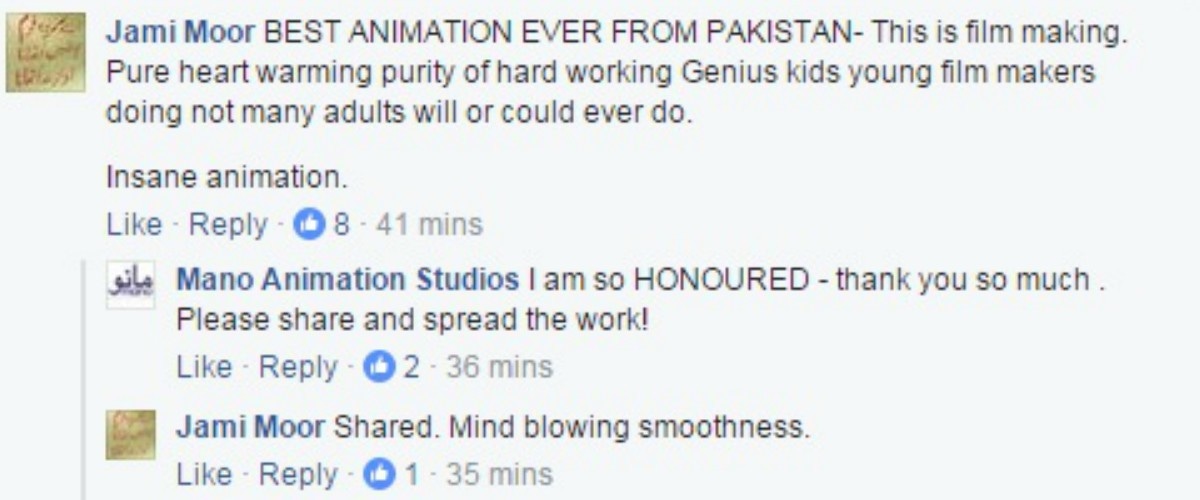
Task: View the 8 reactions count on top comment
Action: click(x=342, y=225)
